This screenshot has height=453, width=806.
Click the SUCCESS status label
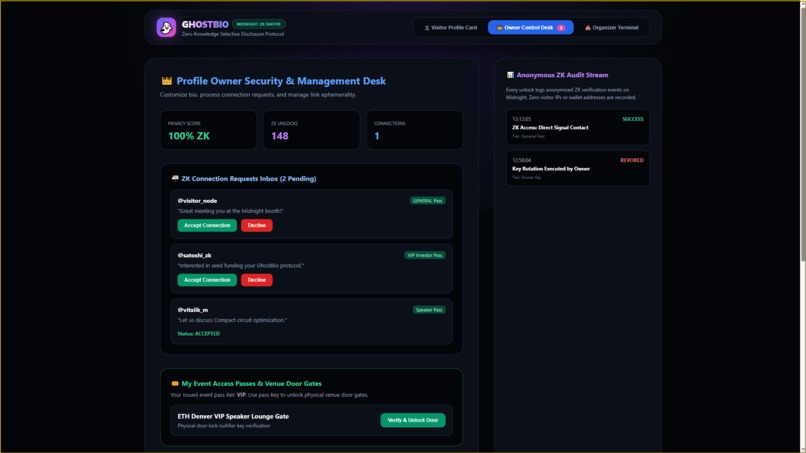click(632, 119)
